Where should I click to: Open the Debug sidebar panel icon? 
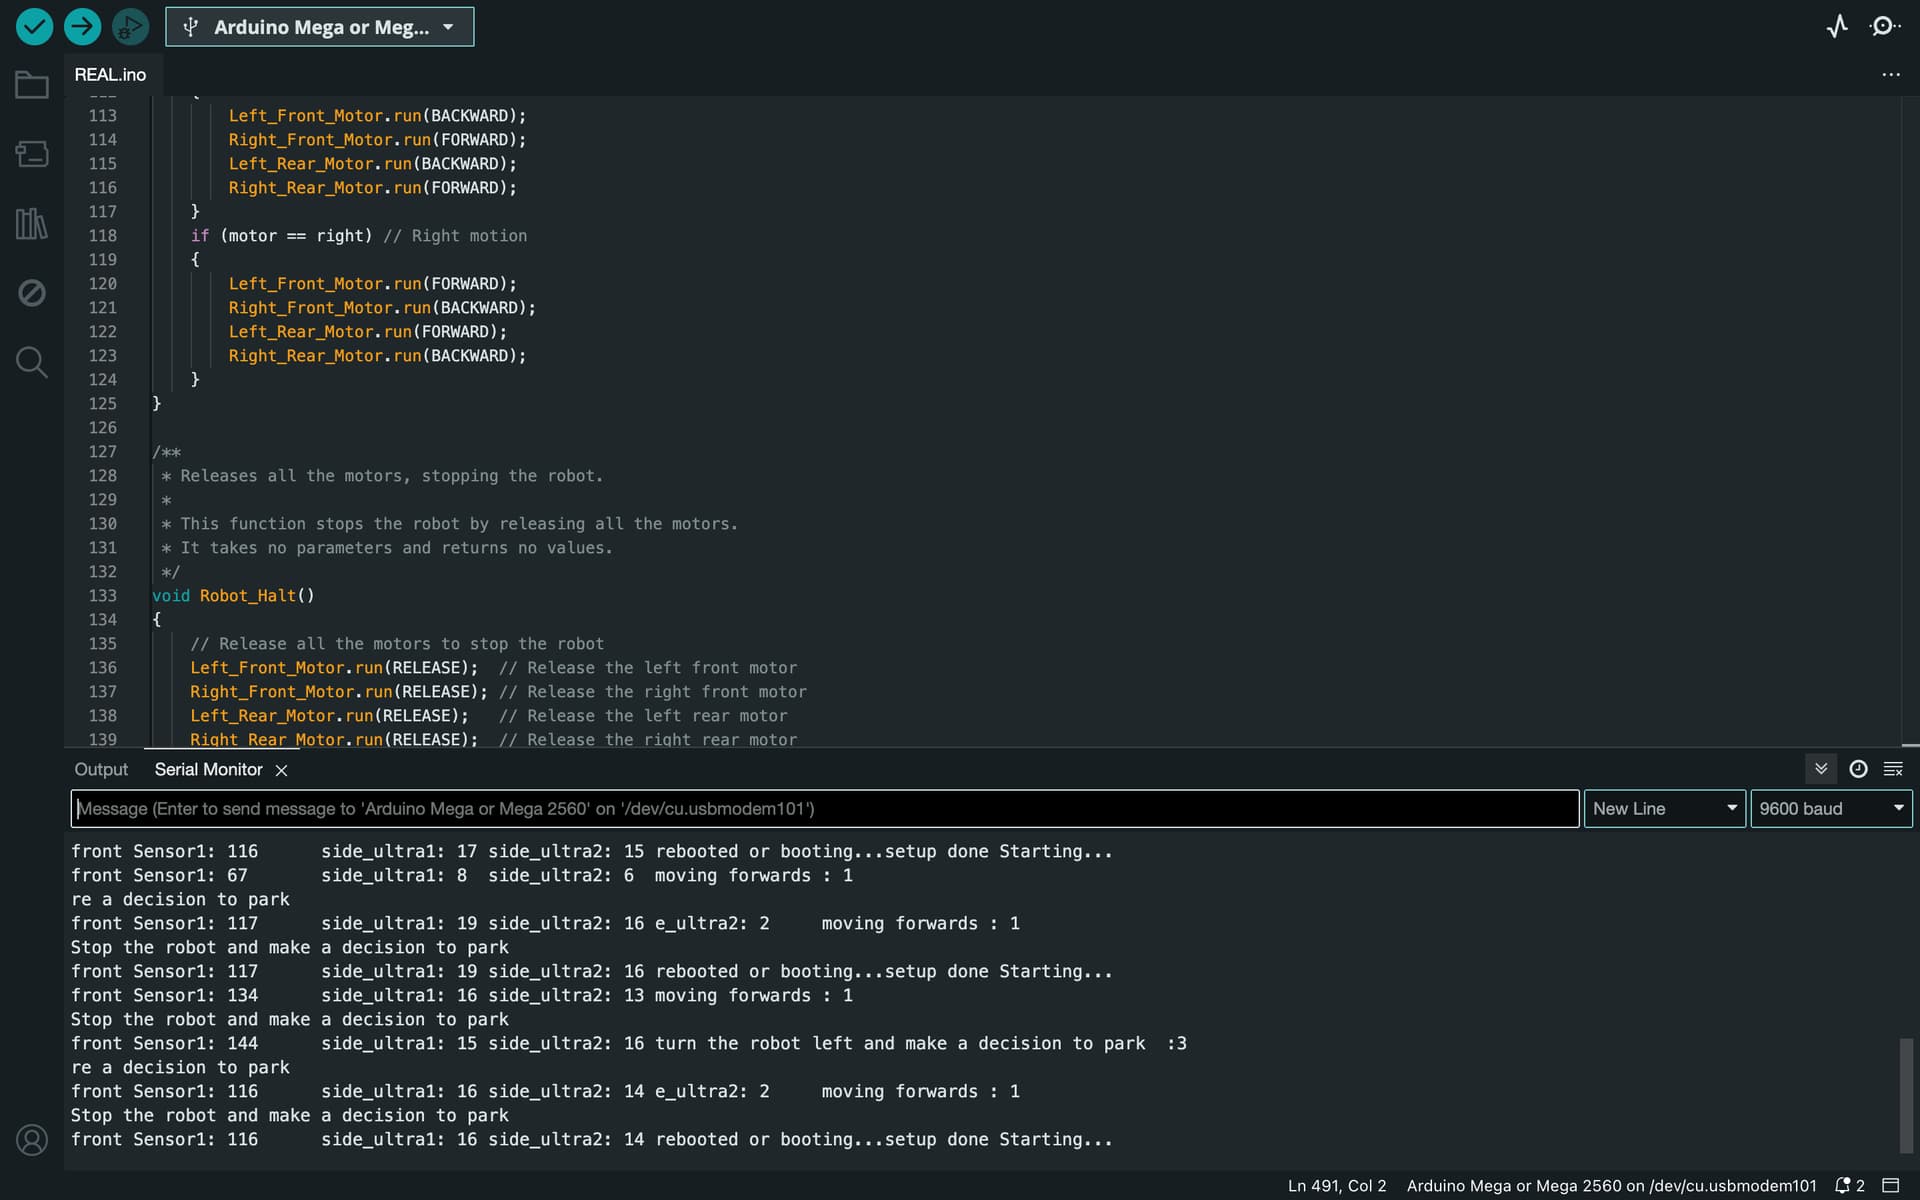[32, 292]
